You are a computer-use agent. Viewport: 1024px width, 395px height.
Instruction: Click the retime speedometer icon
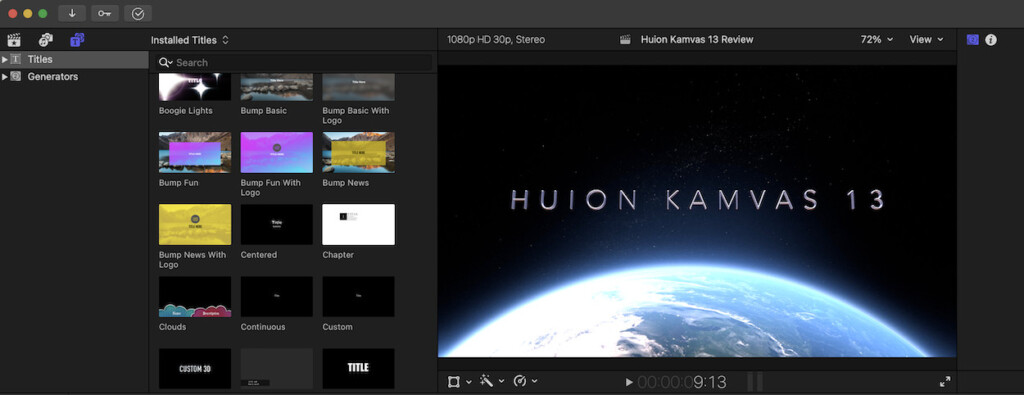[520, 381]
